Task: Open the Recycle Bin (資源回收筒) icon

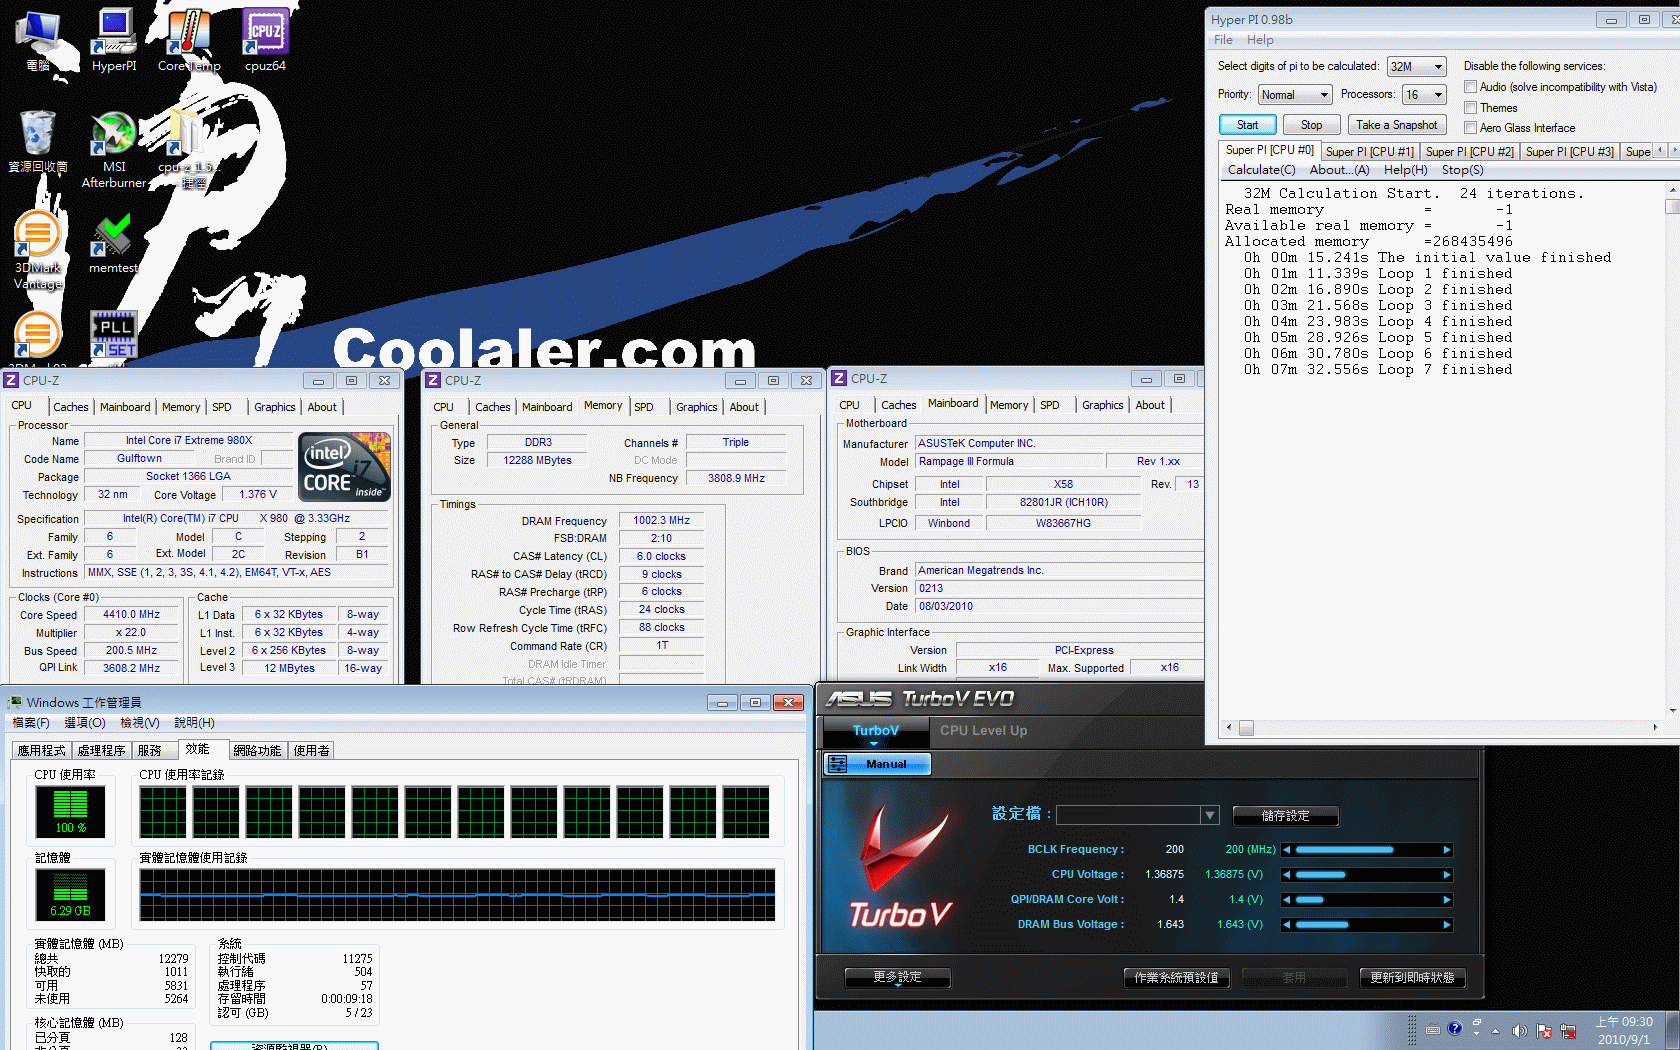Action: pyautogui.click(x=38, y=142)
